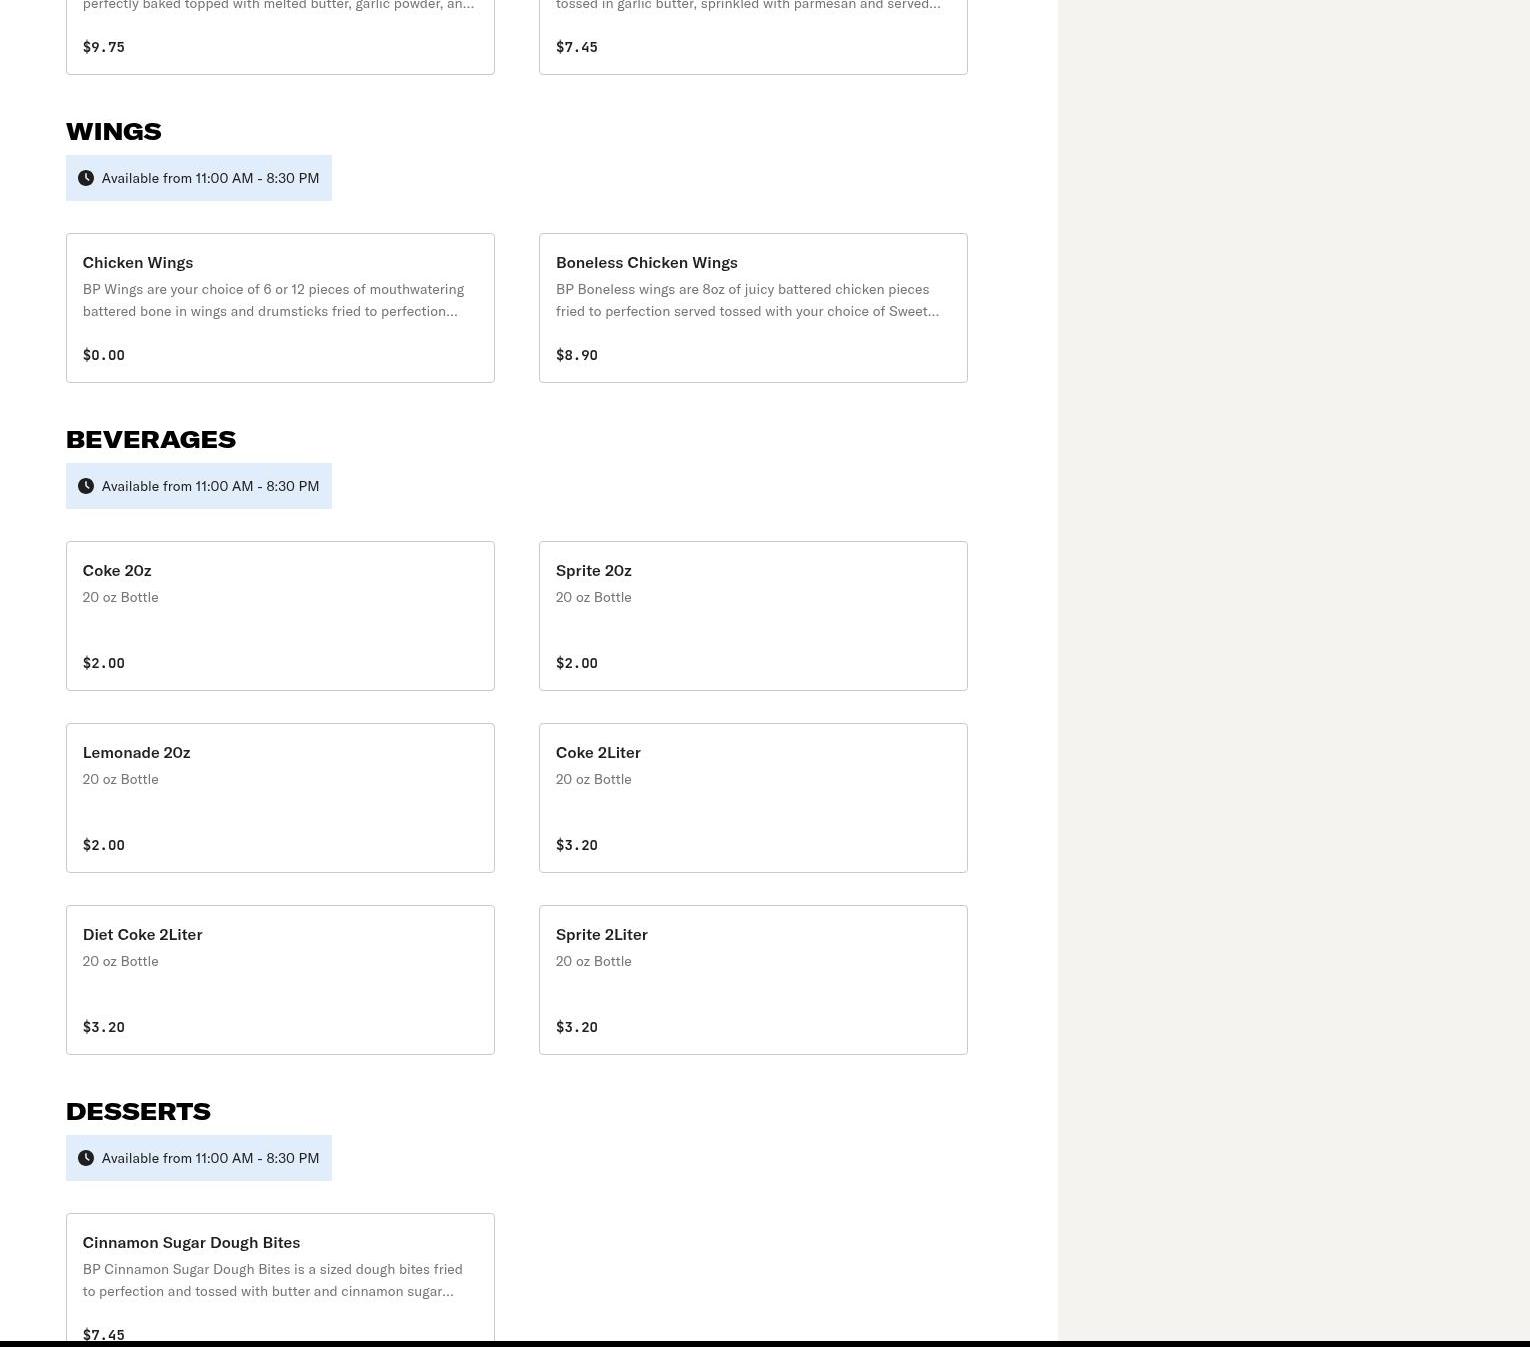This screenshot has height=1347, width=1530.
Task: Click the $3.20 price on Diet Coke 2Liter
Action: coord(104,1027)
